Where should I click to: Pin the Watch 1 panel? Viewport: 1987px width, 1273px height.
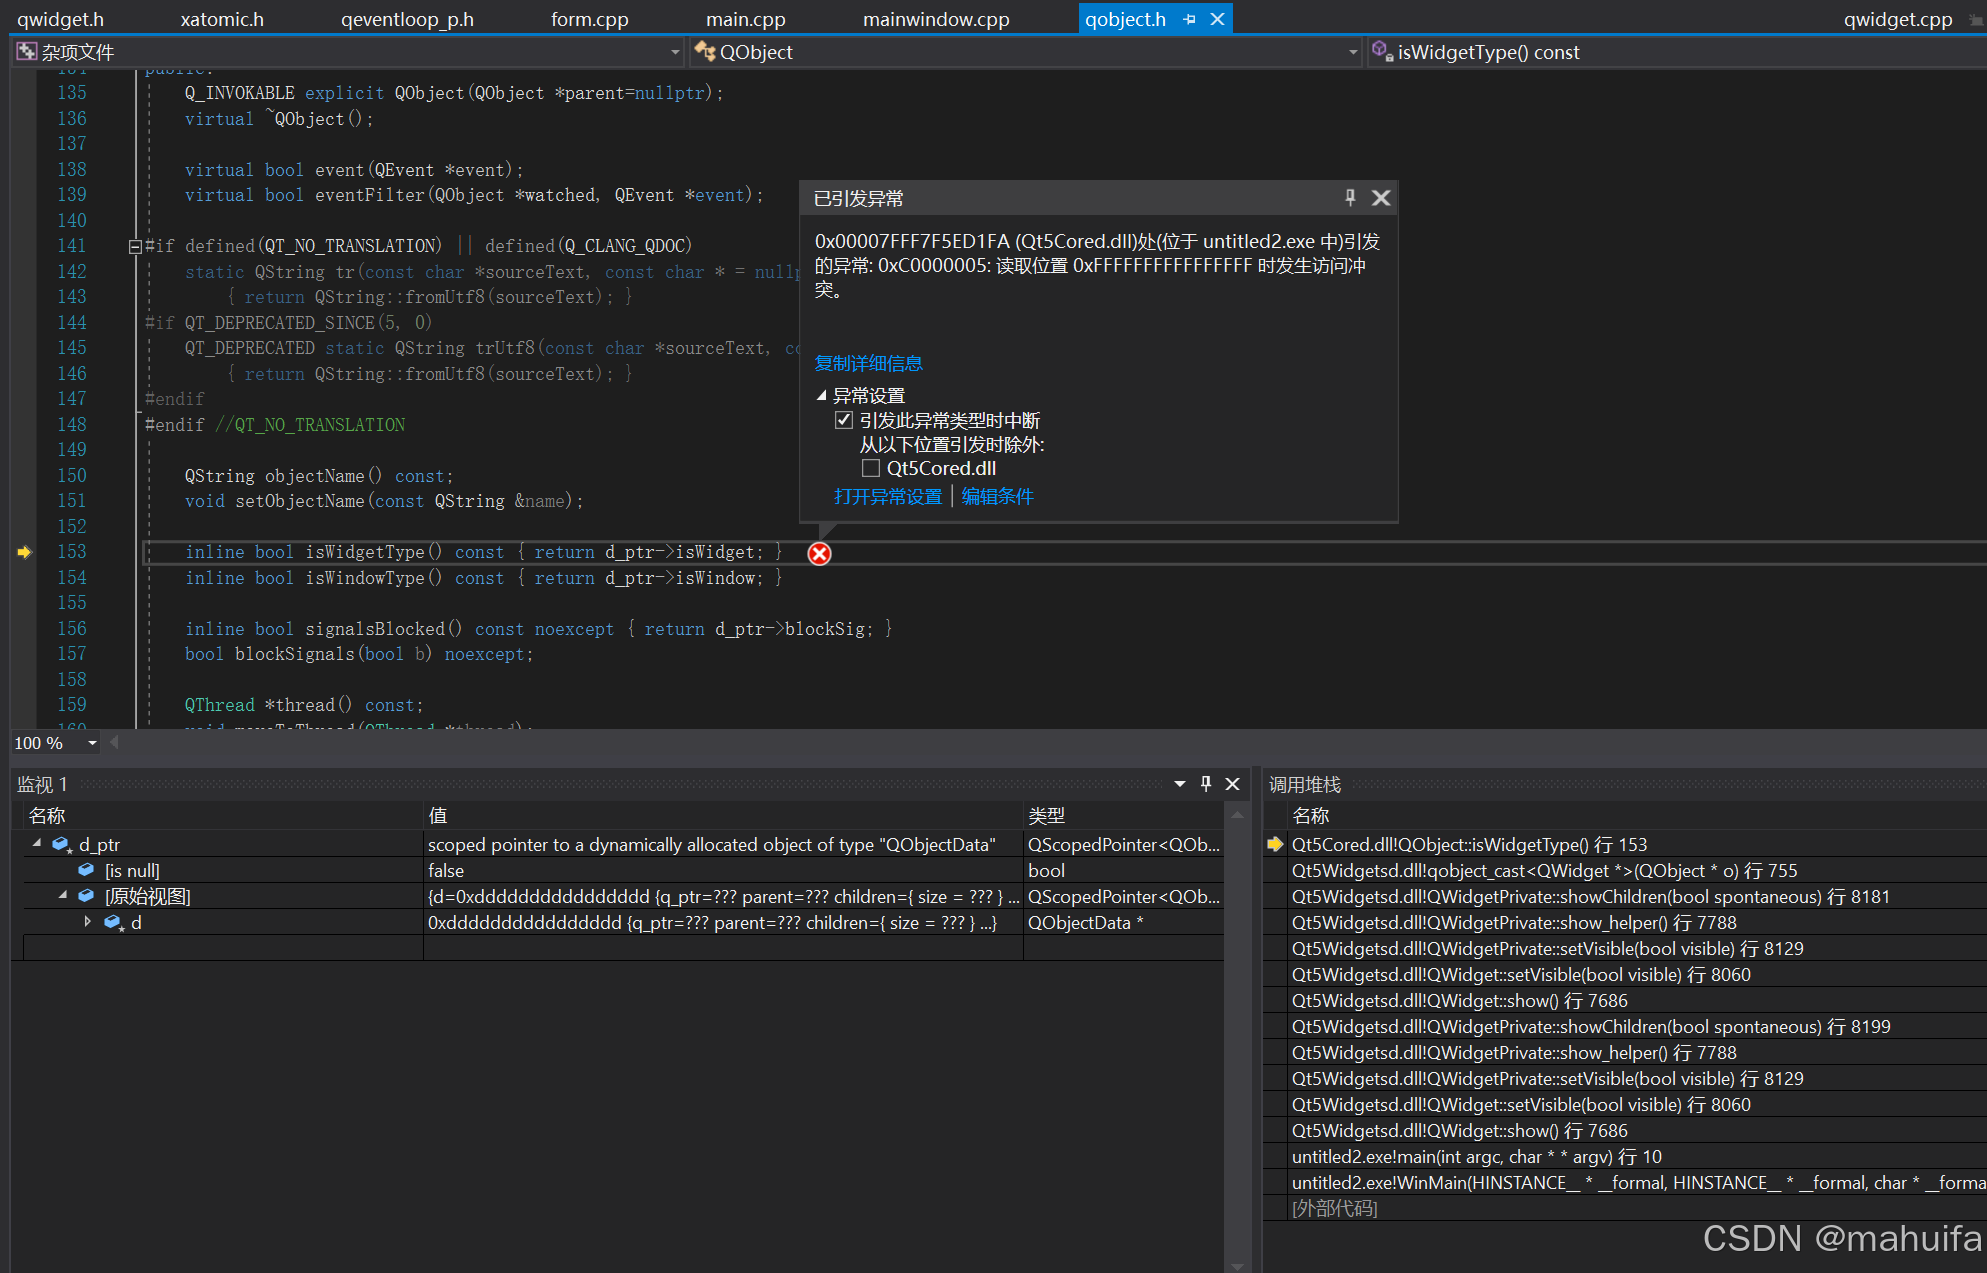tap(1206, 784)
